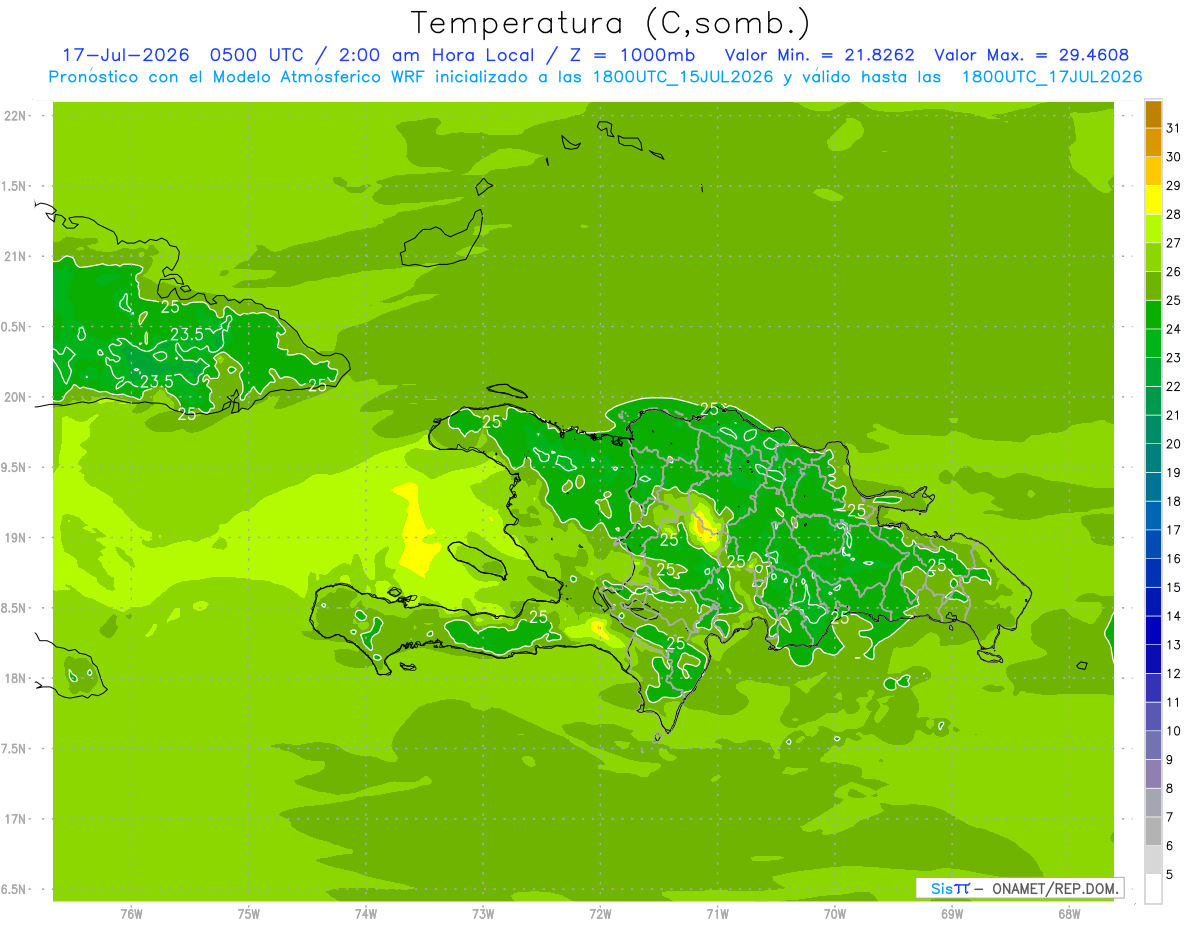
Task: Click the "20N" latitude axis label
Action: click(15, 397)
